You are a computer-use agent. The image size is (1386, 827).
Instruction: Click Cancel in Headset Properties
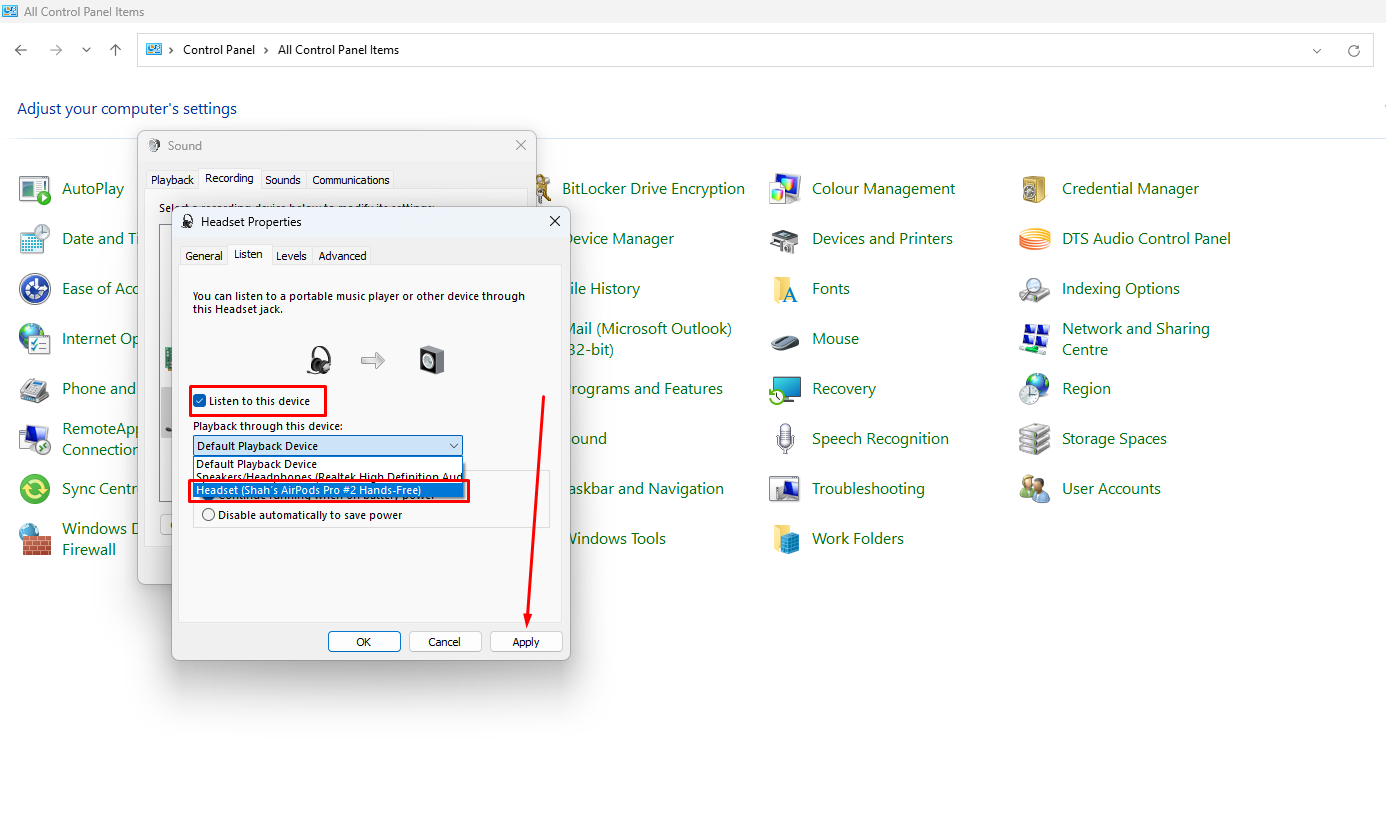click(444, 642)
